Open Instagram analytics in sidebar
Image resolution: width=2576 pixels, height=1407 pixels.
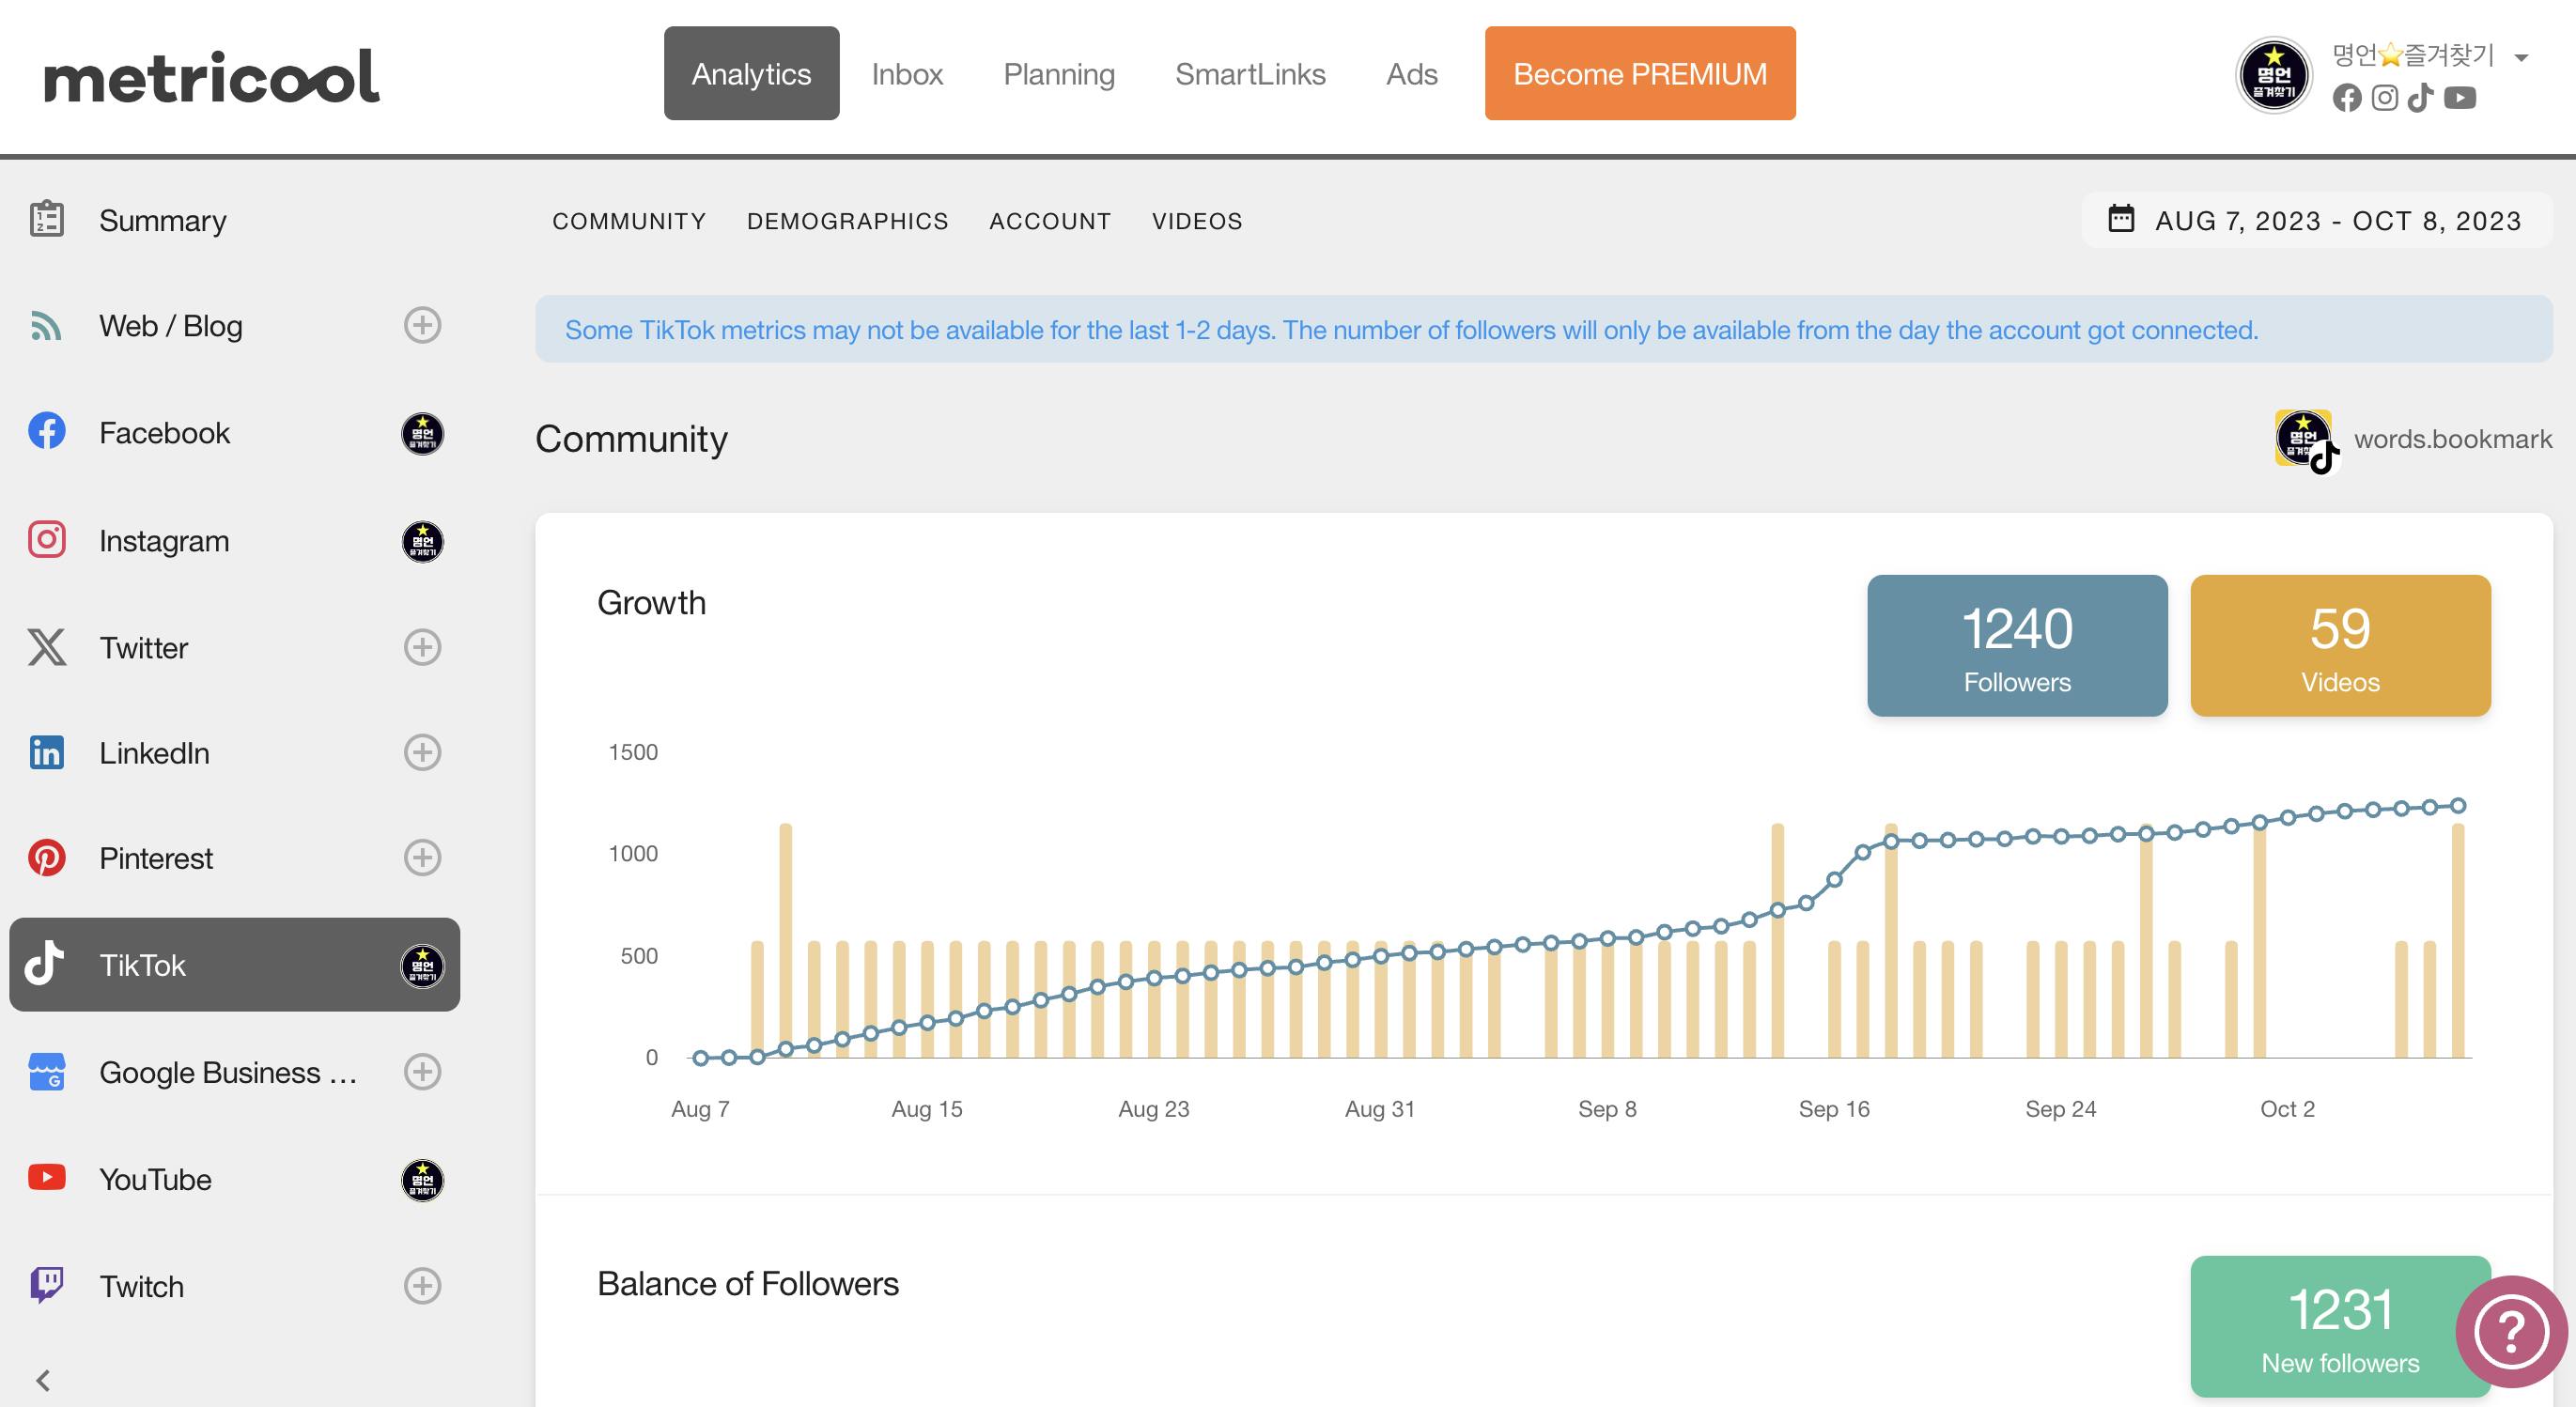tap(164, 541)
